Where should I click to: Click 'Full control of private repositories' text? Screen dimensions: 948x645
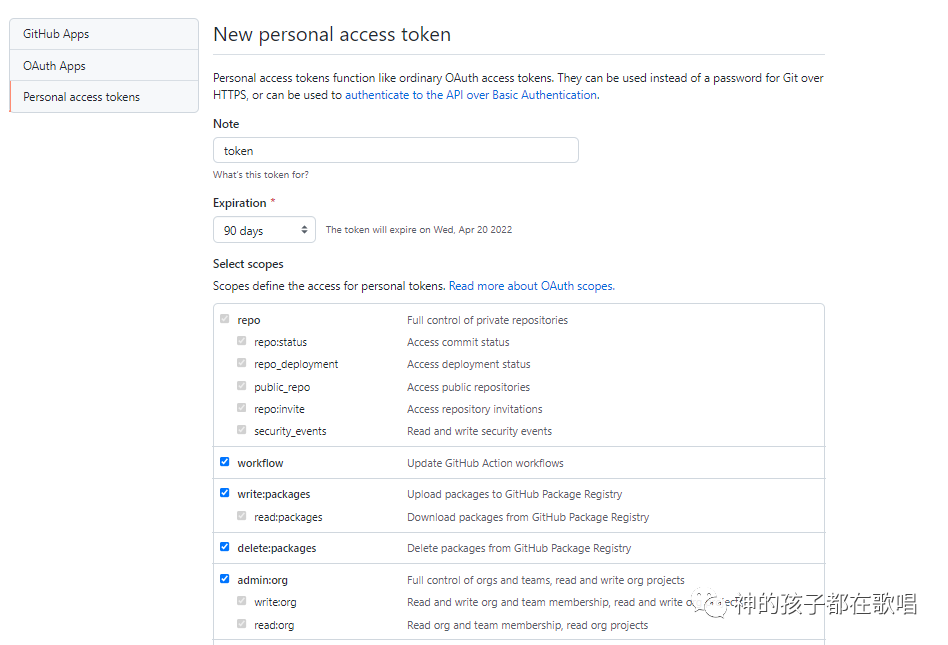[487, 320]
